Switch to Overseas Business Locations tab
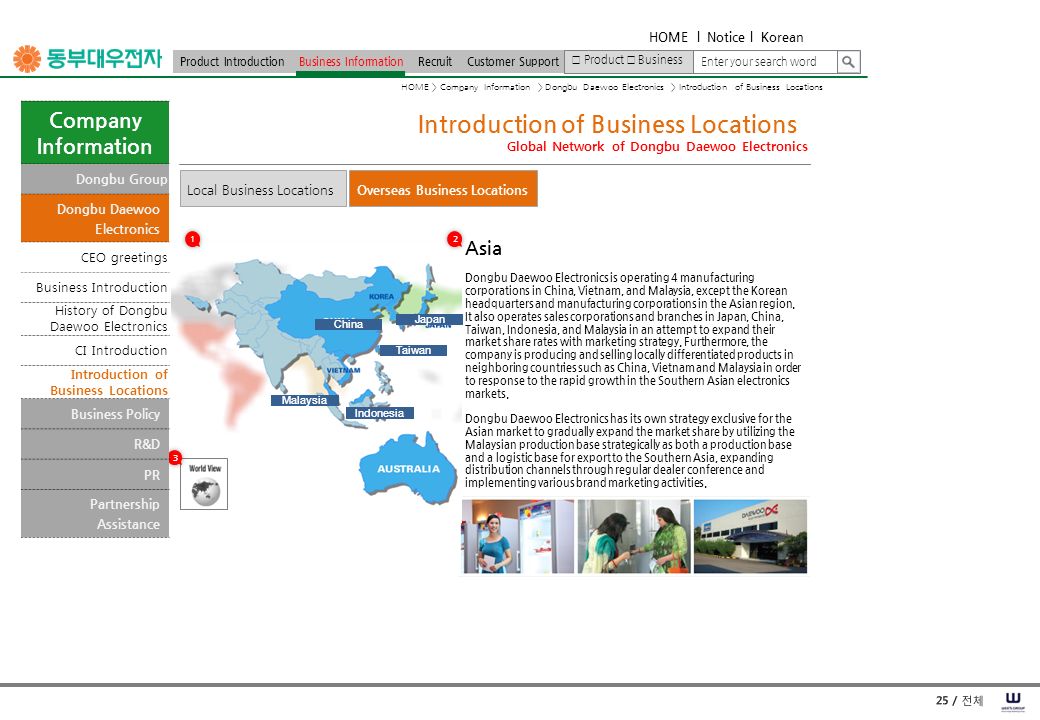The width and height of the screenshot is (1040, 720). click(x=443, y=189)
